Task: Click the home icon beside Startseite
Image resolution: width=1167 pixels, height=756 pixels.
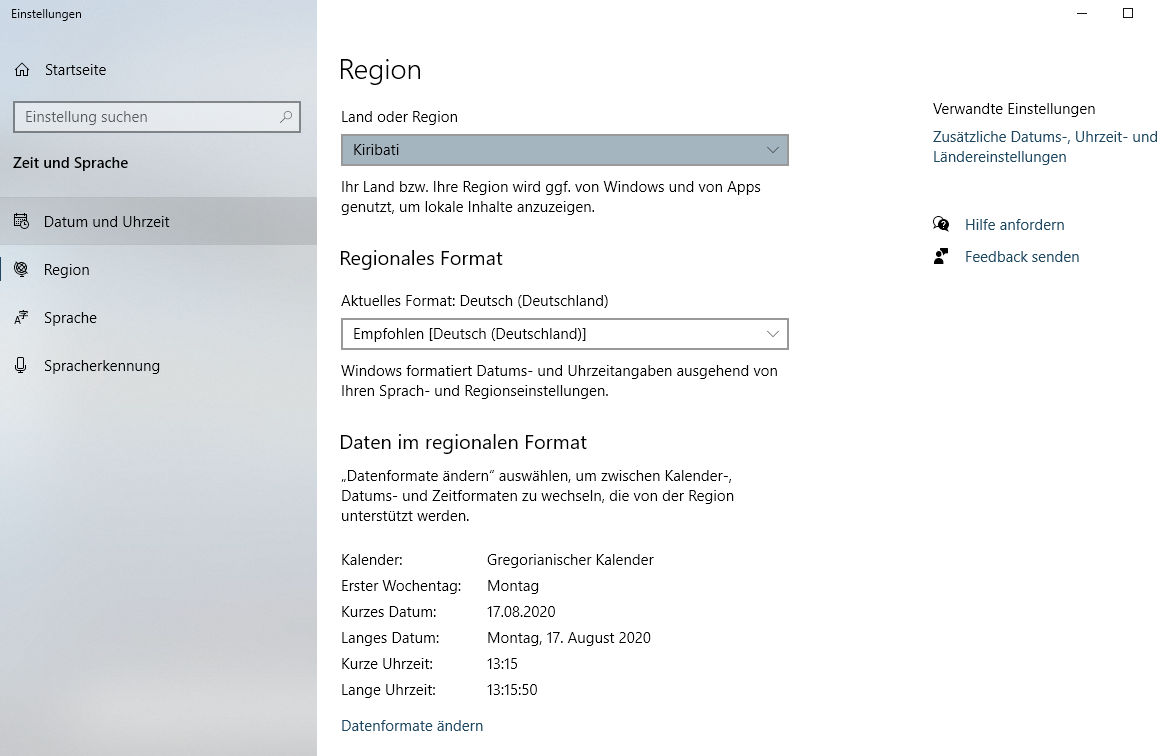Action: pyautogui.click(x=22, y=70)
